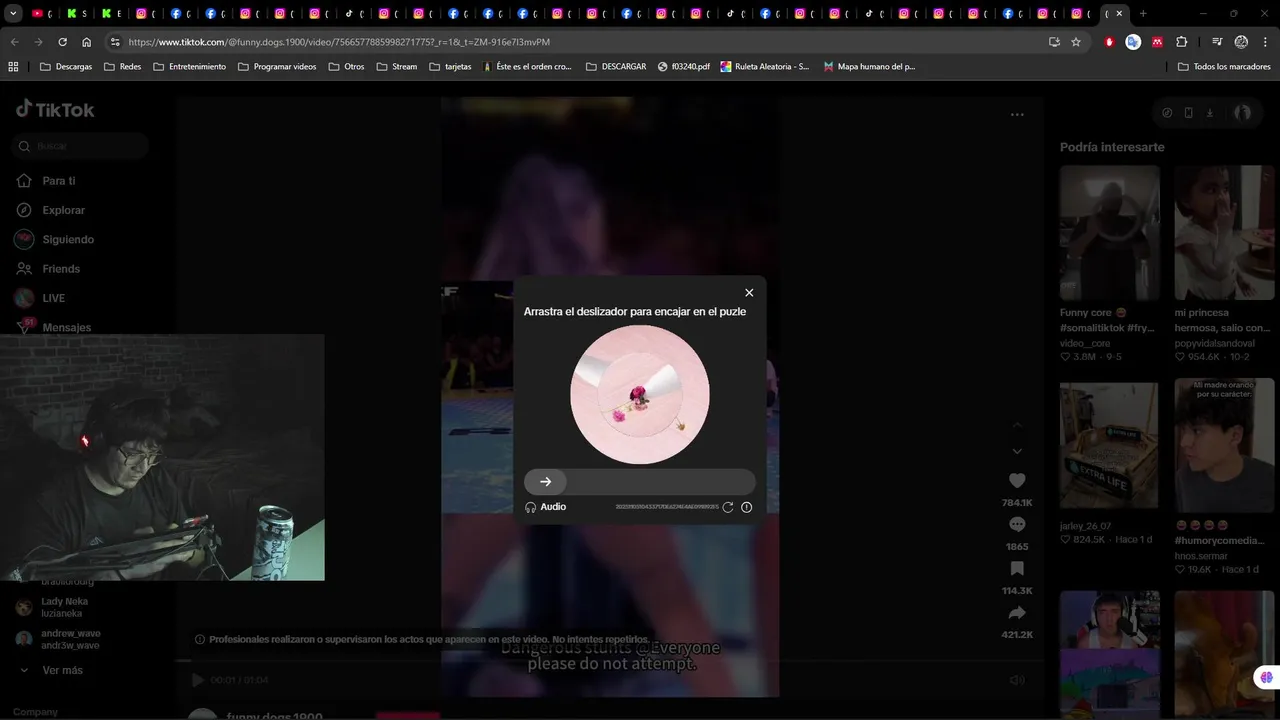Image resolution: width=1280 pixels, height=720 pixels.
Task: Refresh the captcha puzzle image
Action: 728,507
